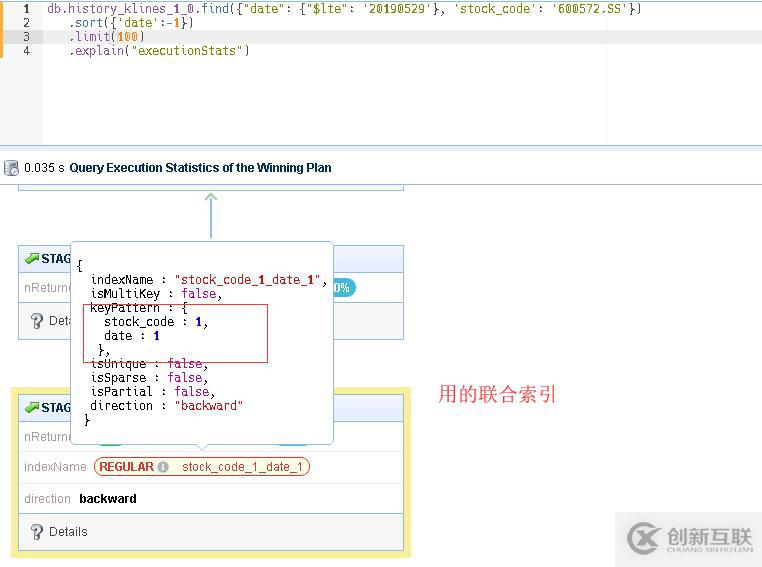
Task: Click the isPartial : false line in the popup
Action: [x=153, y=392]
